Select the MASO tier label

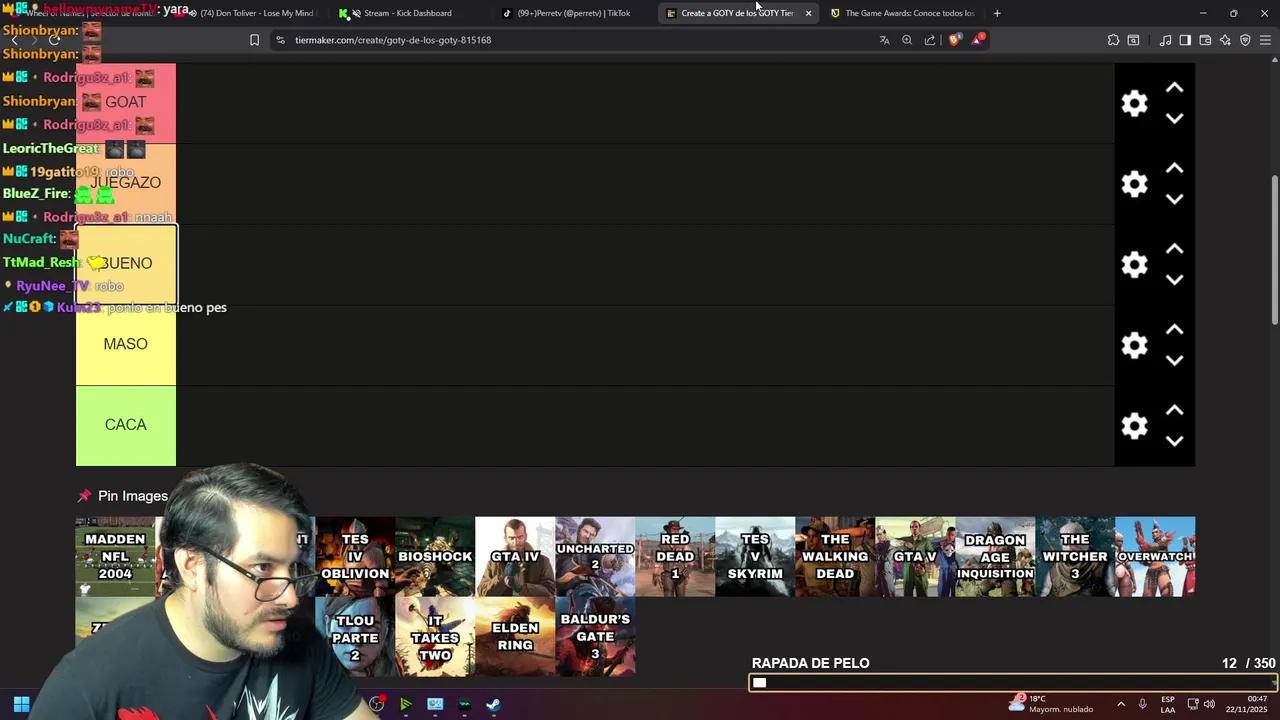pos(126,345)
